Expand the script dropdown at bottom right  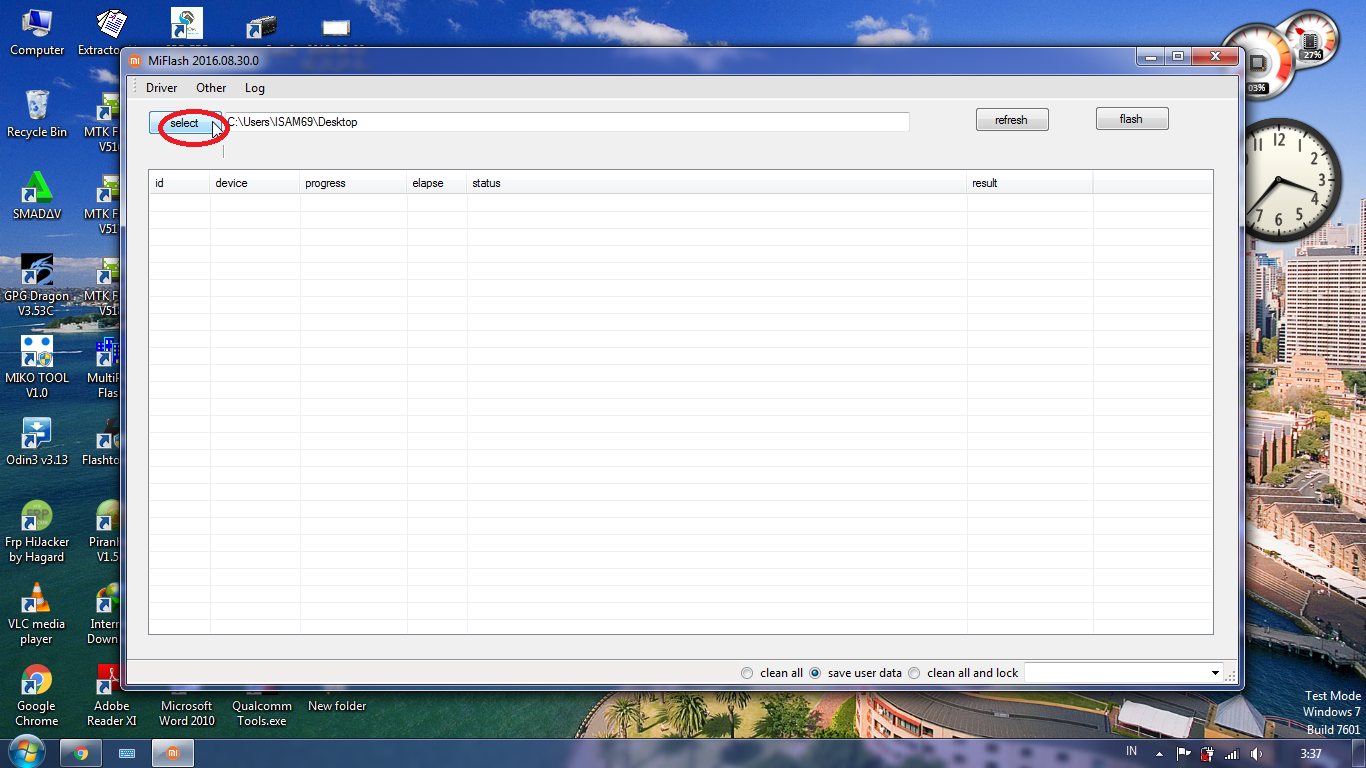pos(1216,673)
